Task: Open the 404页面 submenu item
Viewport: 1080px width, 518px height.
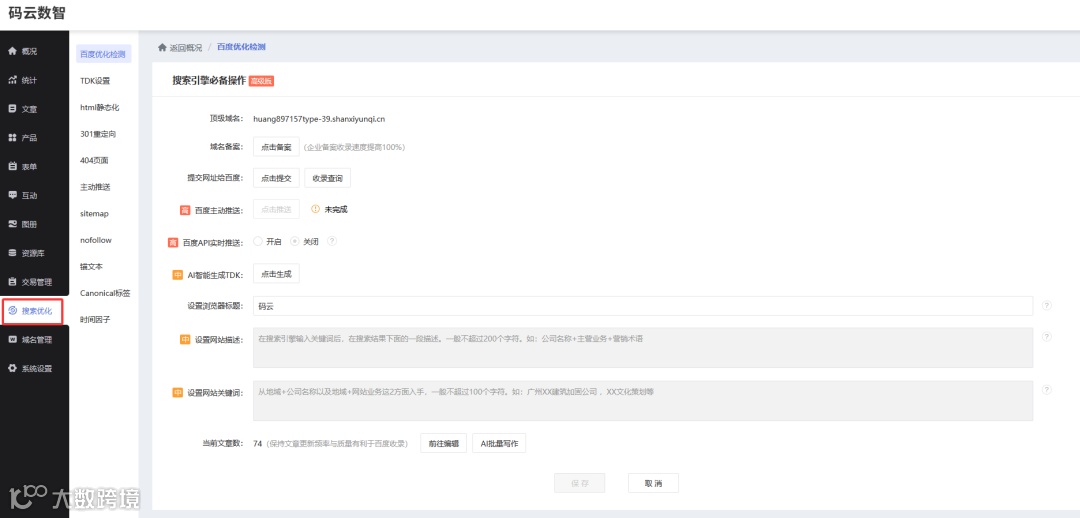Action: (x=94, y=160)
